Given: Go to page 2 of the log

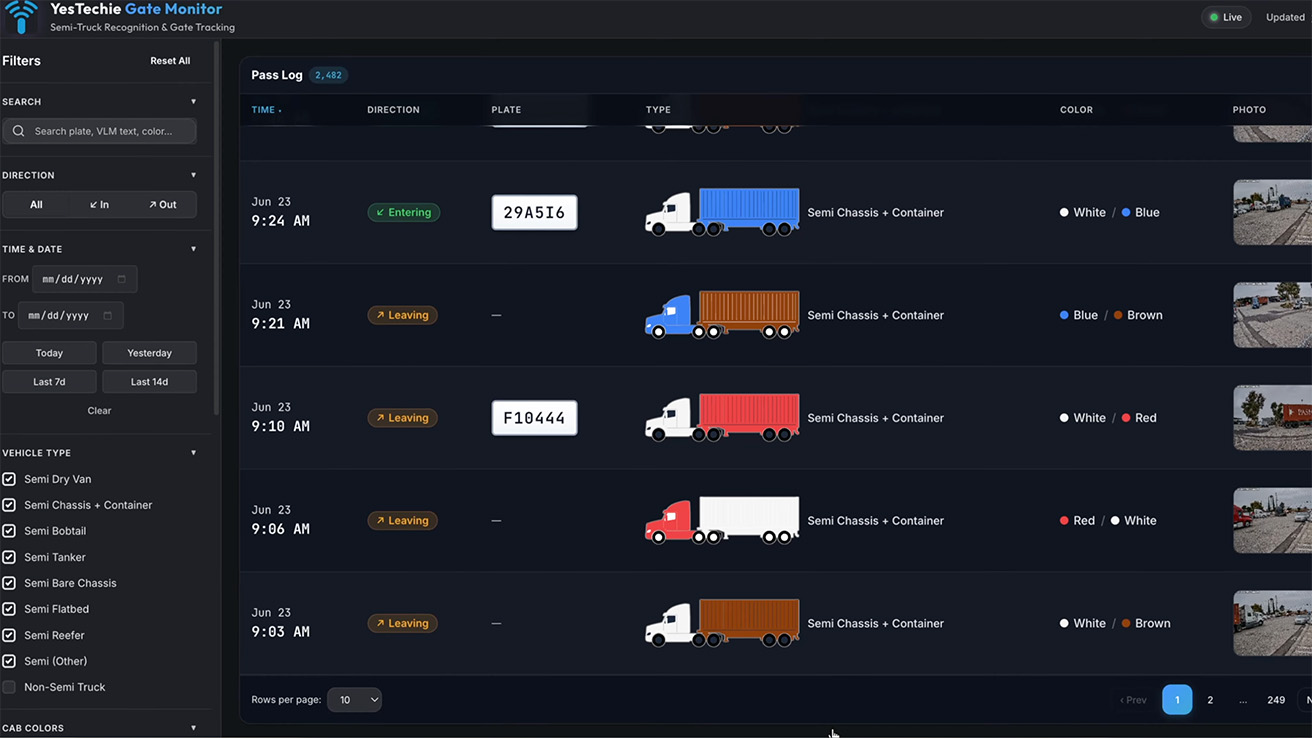Looking at the screenshot, I should 1210,700.
